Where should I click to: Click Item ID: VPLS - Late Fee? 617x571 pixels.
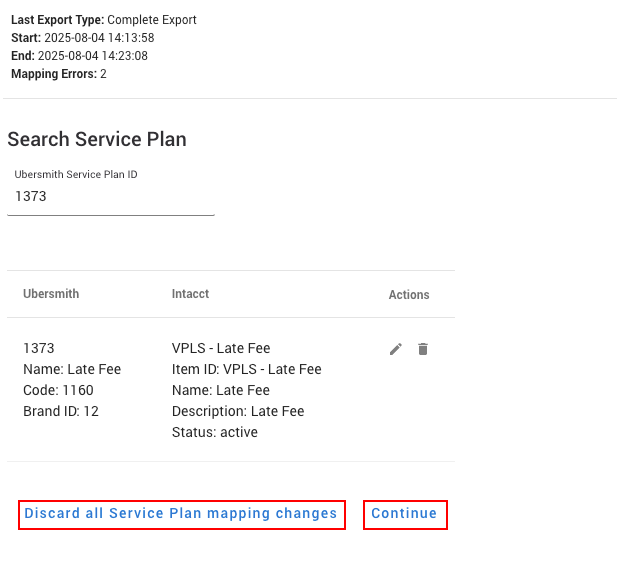point(247,369)
